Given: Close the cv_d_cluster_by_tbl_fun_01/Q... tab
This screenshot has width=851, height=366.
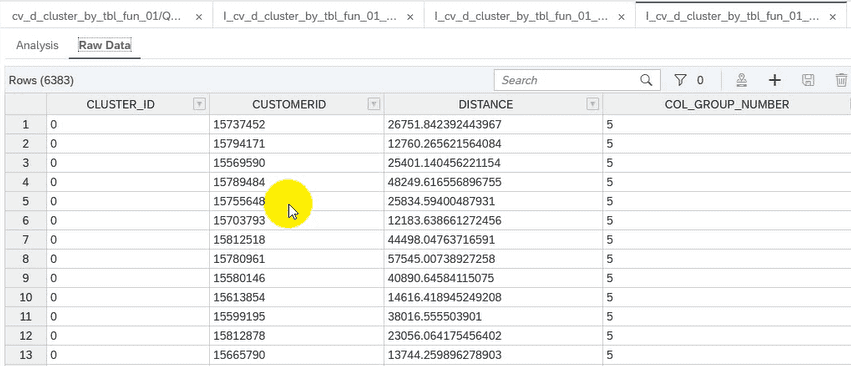Looking at the screenshot, I should tap(199, 17).
